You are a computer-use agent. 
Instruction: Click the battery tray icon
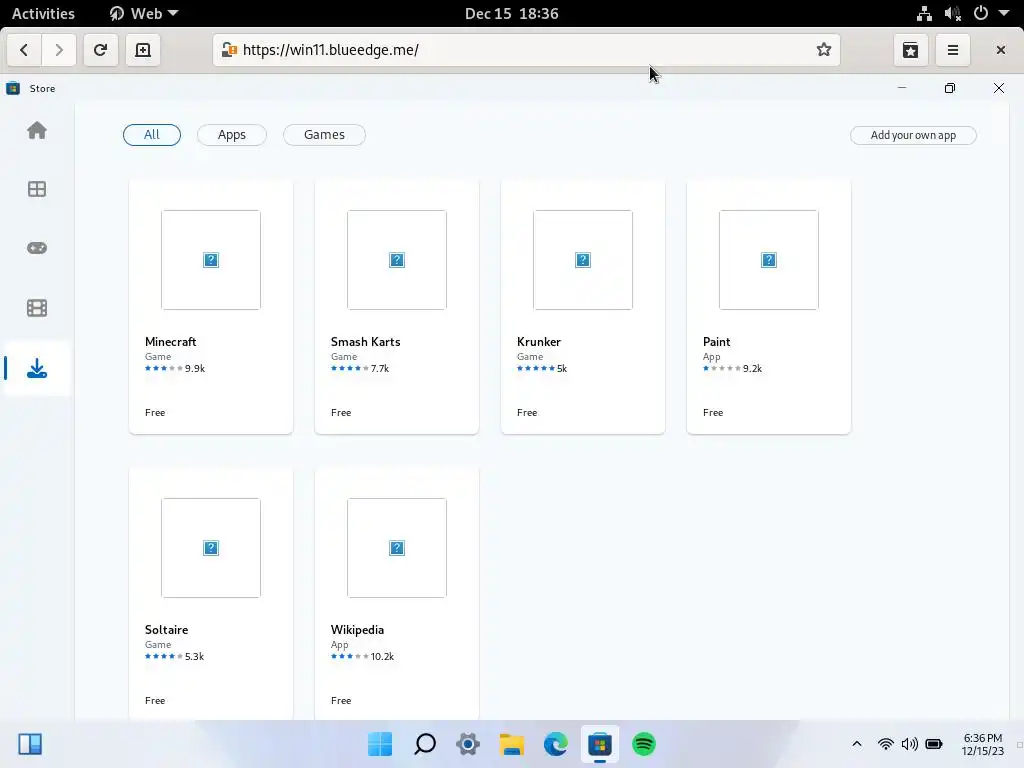point(934,744)
